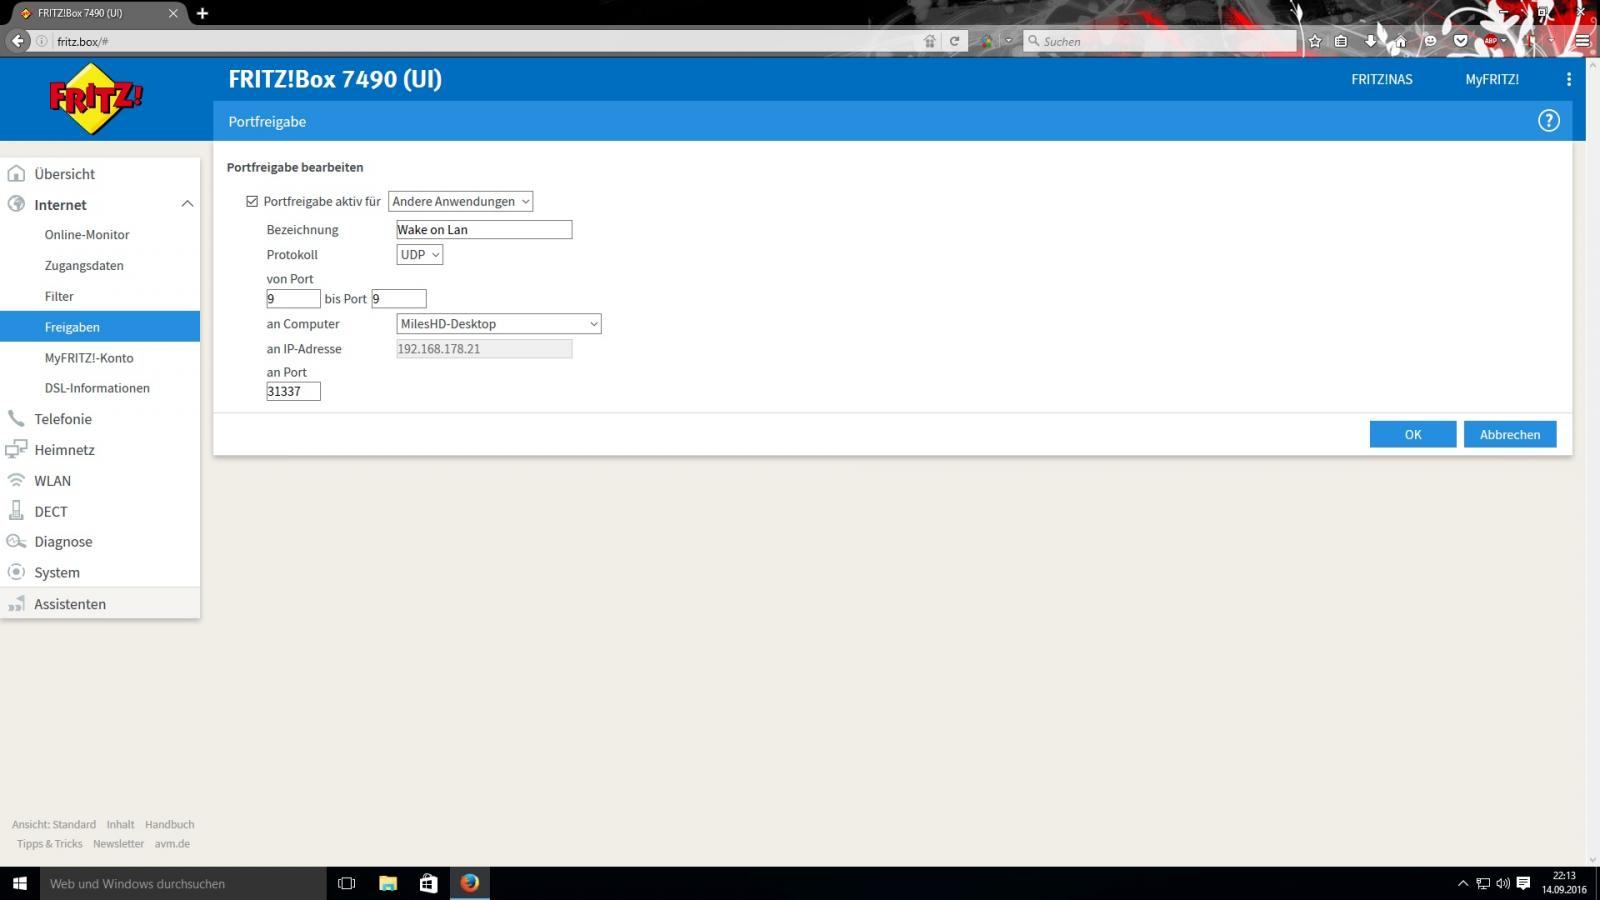
Task: Click the network tray icon
Action: 1483,883
